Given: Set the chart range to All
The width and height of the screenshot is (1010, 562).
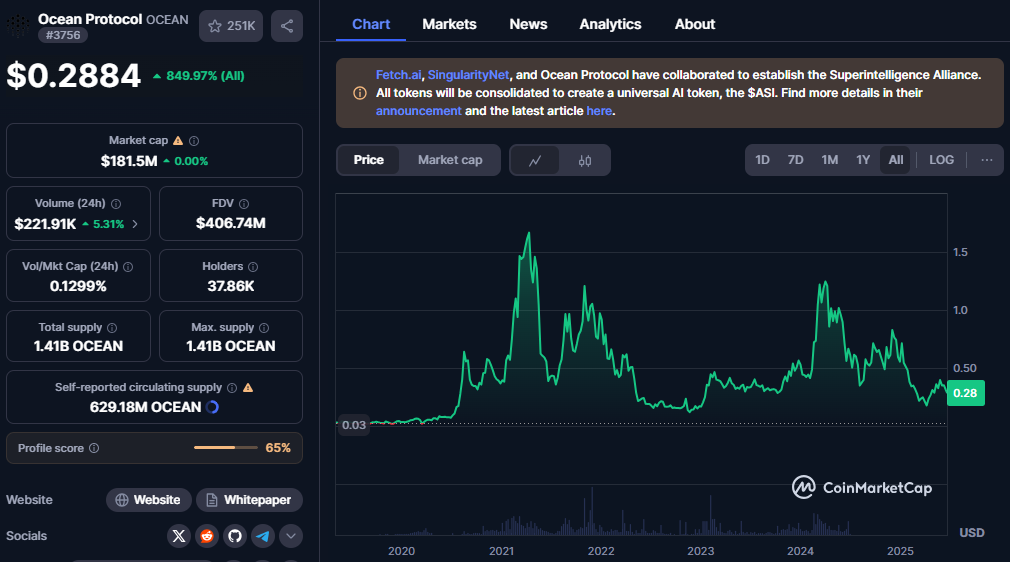Looking at the screenshot, I should 895,160.
